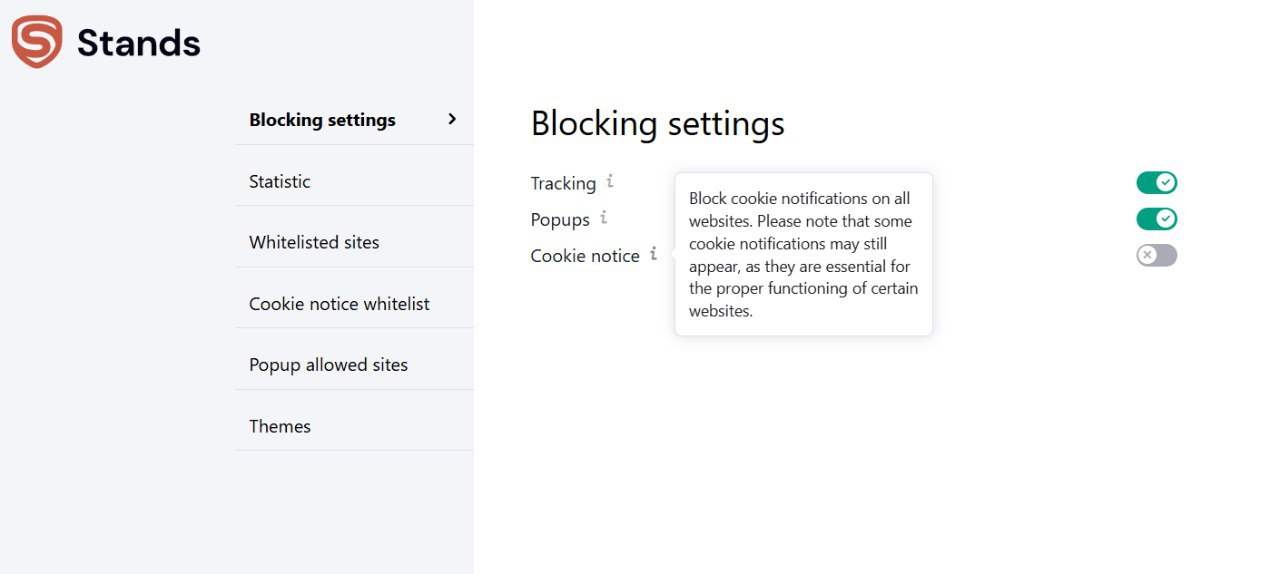Viewport: 1280px width, 574px height.
Task: Switch to the Themes section
Action: 280,426
